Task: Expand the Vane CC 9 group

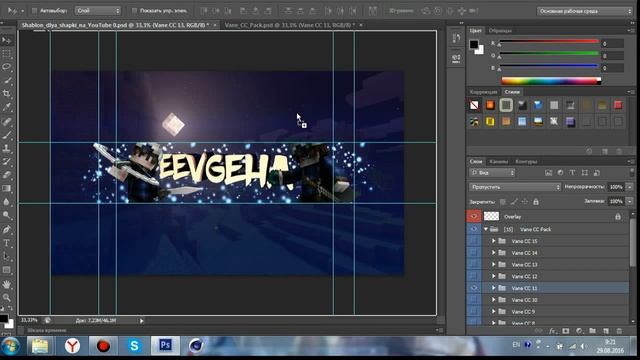Action: tap(493, 311)
